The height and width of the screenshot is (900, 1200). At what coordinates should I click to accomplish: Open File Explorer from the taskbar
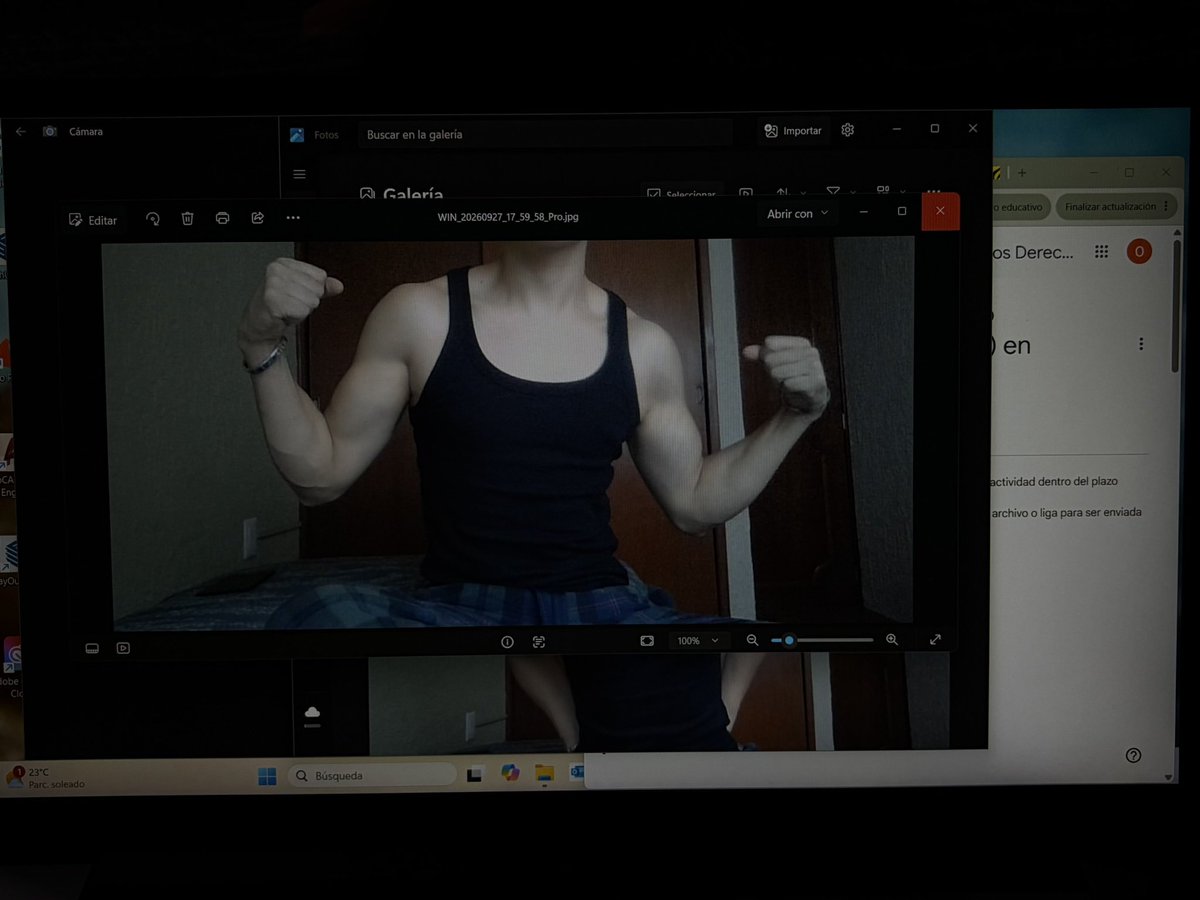pyautogui.click(x=544, y=773)
